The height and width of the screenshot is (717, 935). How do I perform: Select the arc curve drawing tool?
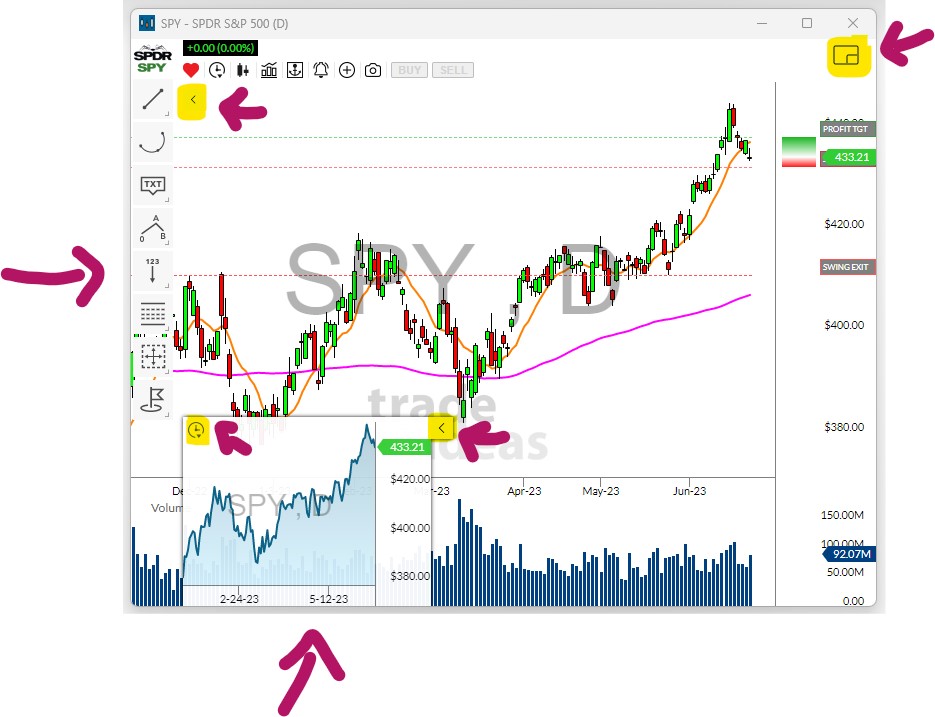153,142
